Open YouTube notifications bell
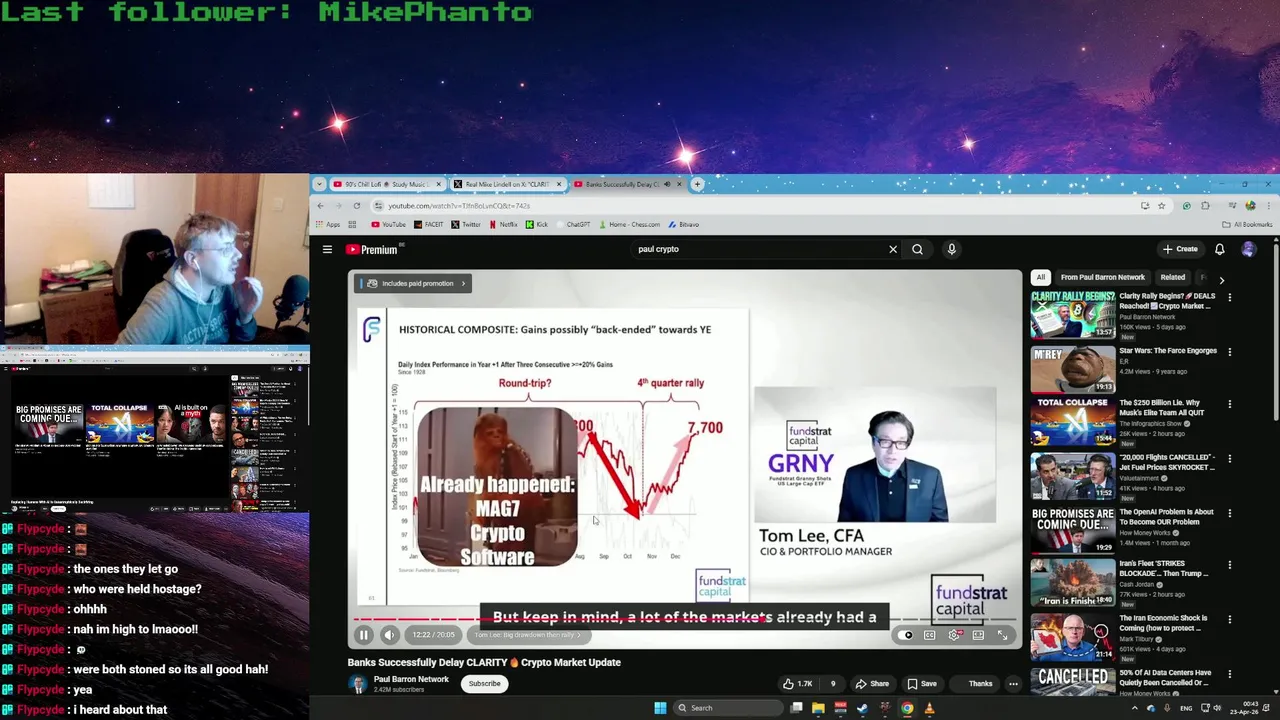The image size is (1280, 720). click(x=1219, y=249)
